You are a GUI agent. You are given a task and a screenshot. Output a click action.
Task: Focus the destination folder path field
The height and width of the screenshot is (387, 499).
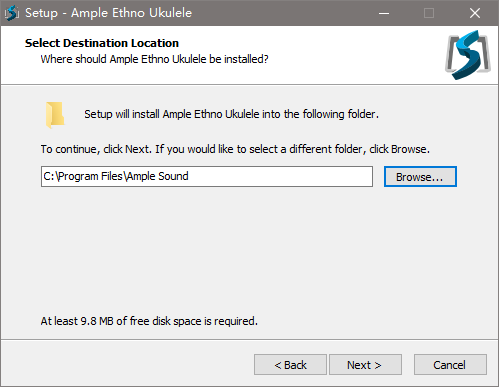click(207, 176)
